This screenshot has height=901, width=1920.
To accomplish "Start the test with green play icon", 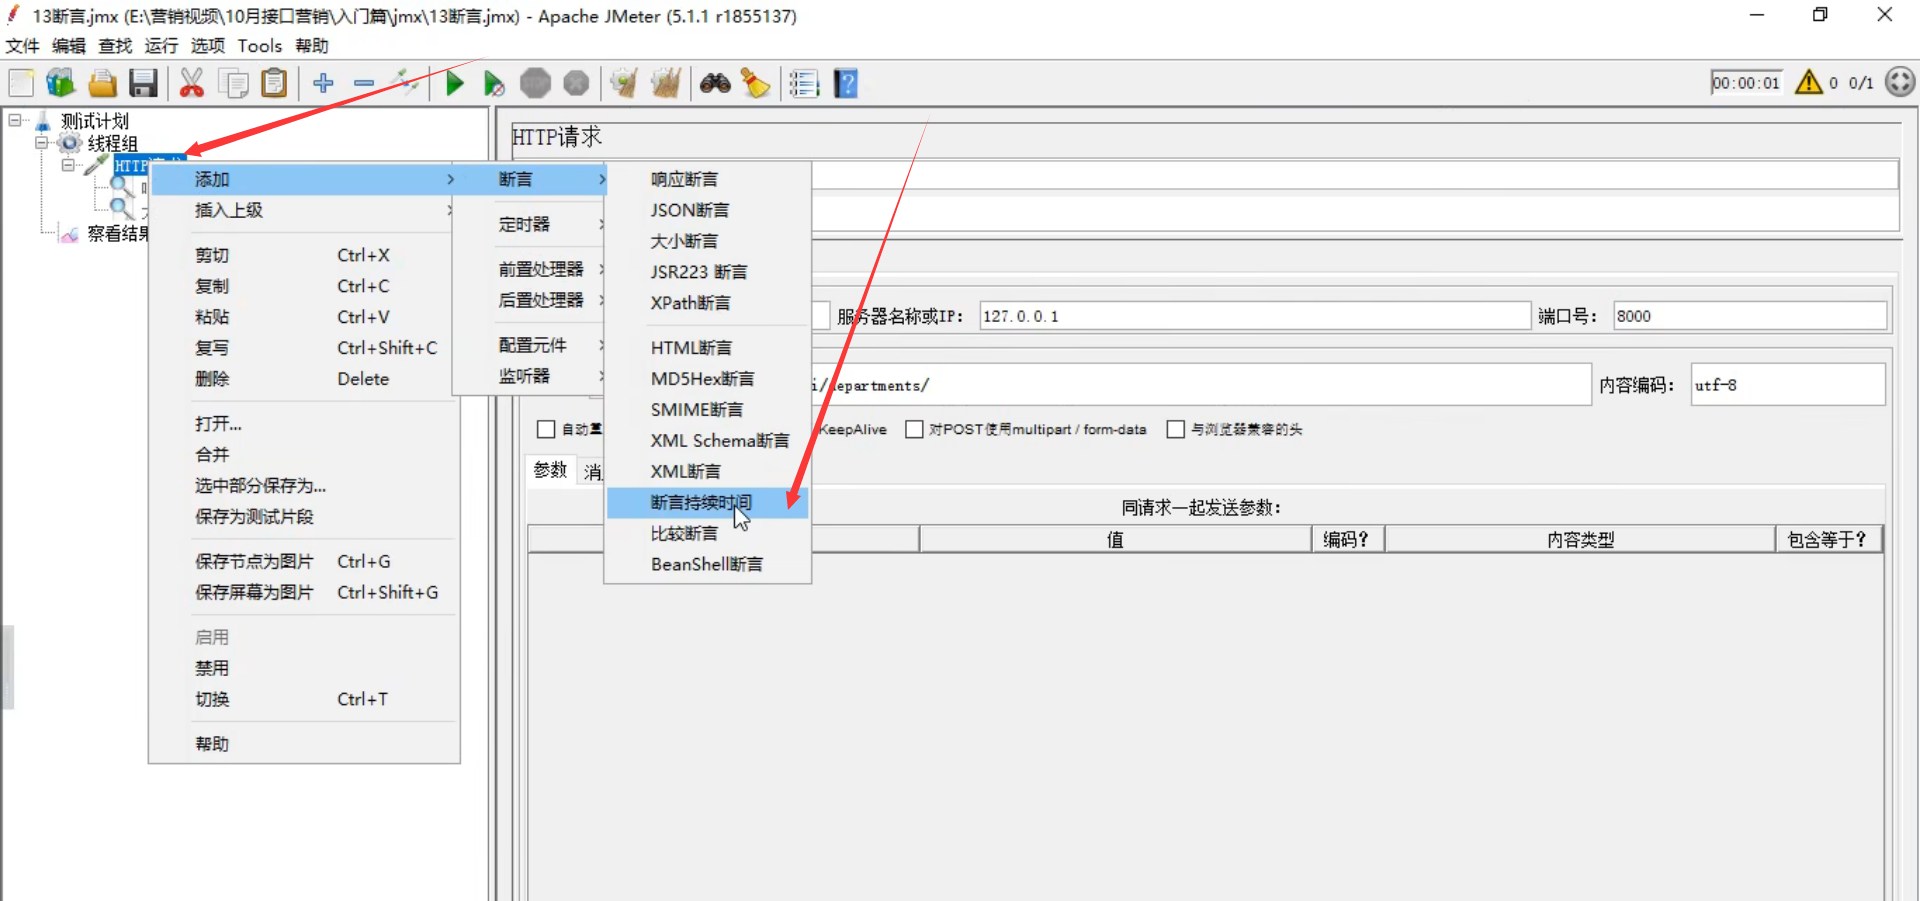I will [454, 83].
